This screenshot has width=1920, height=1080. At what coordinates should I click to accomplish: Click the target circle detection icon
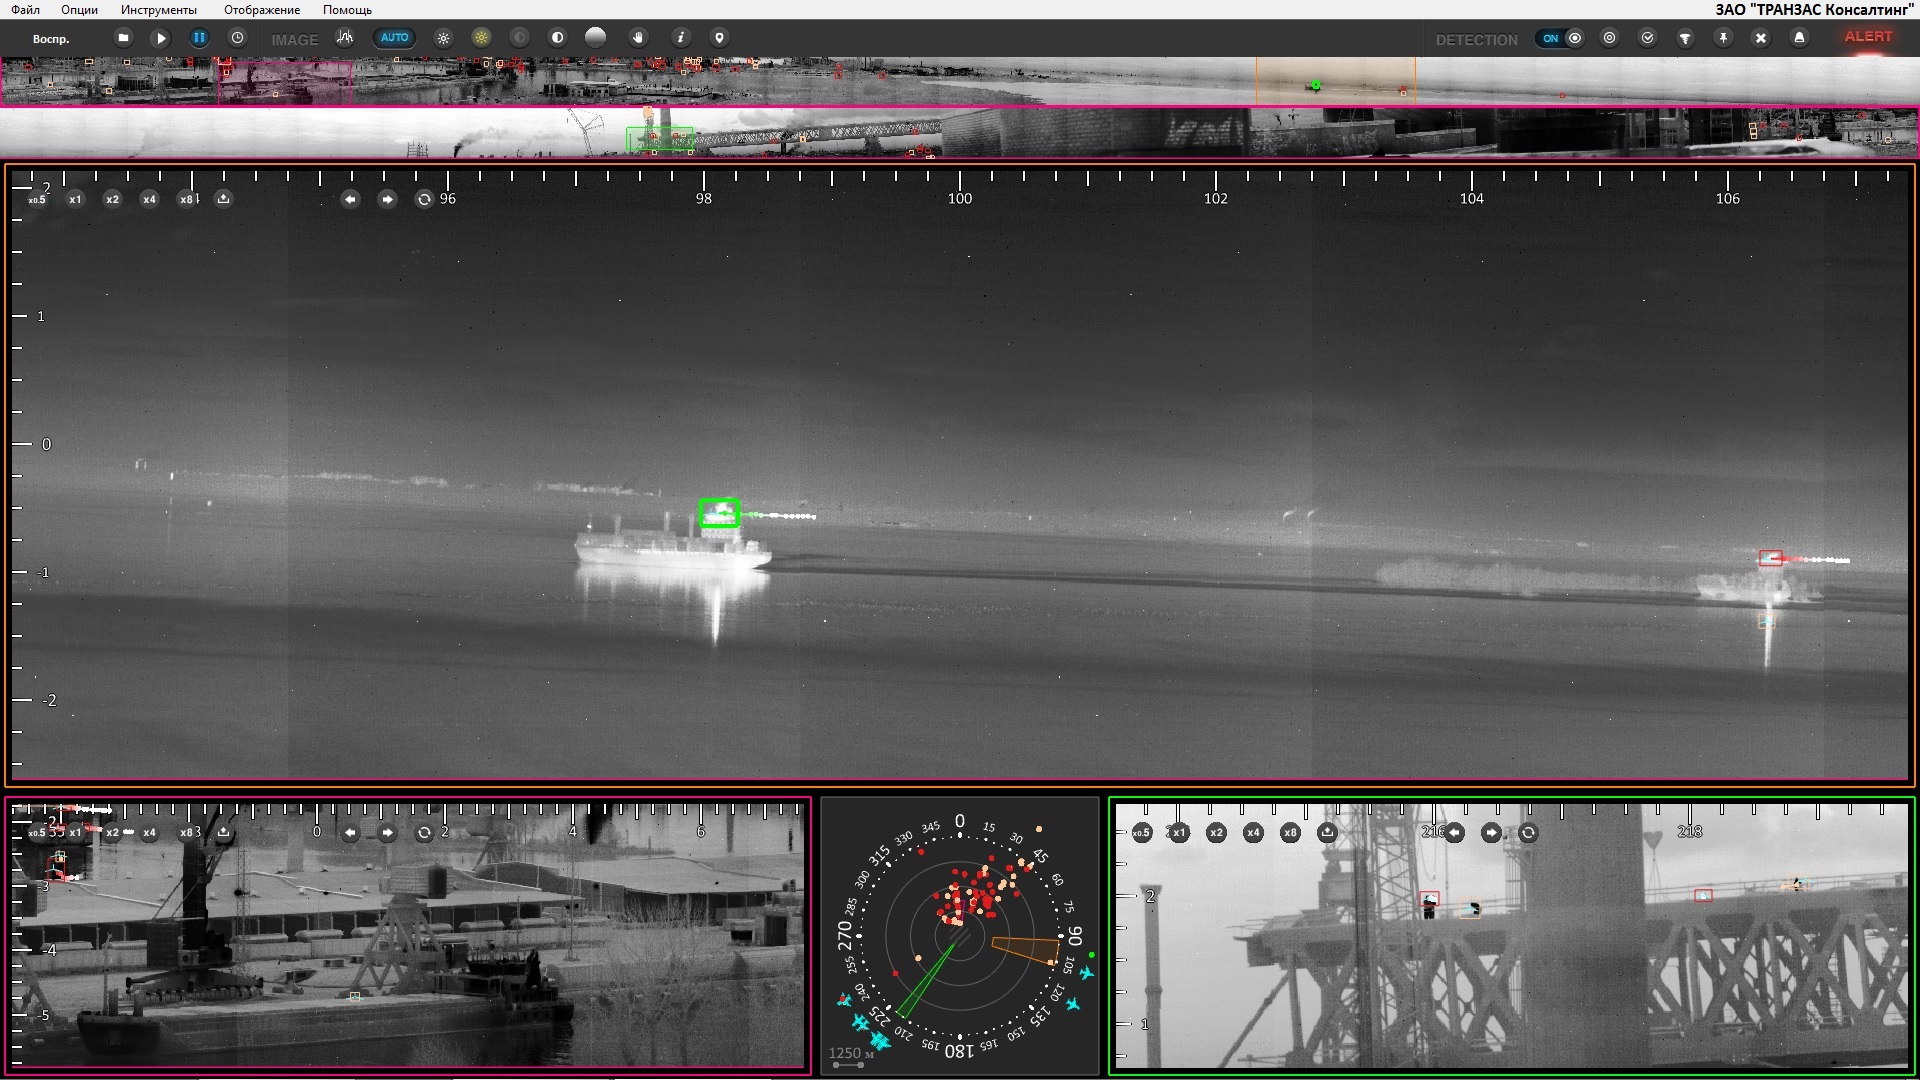click(1609, 38)
